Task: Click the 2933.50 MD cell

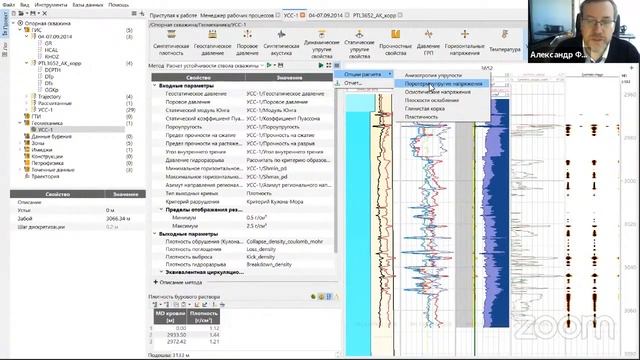Action: point(171,335)
